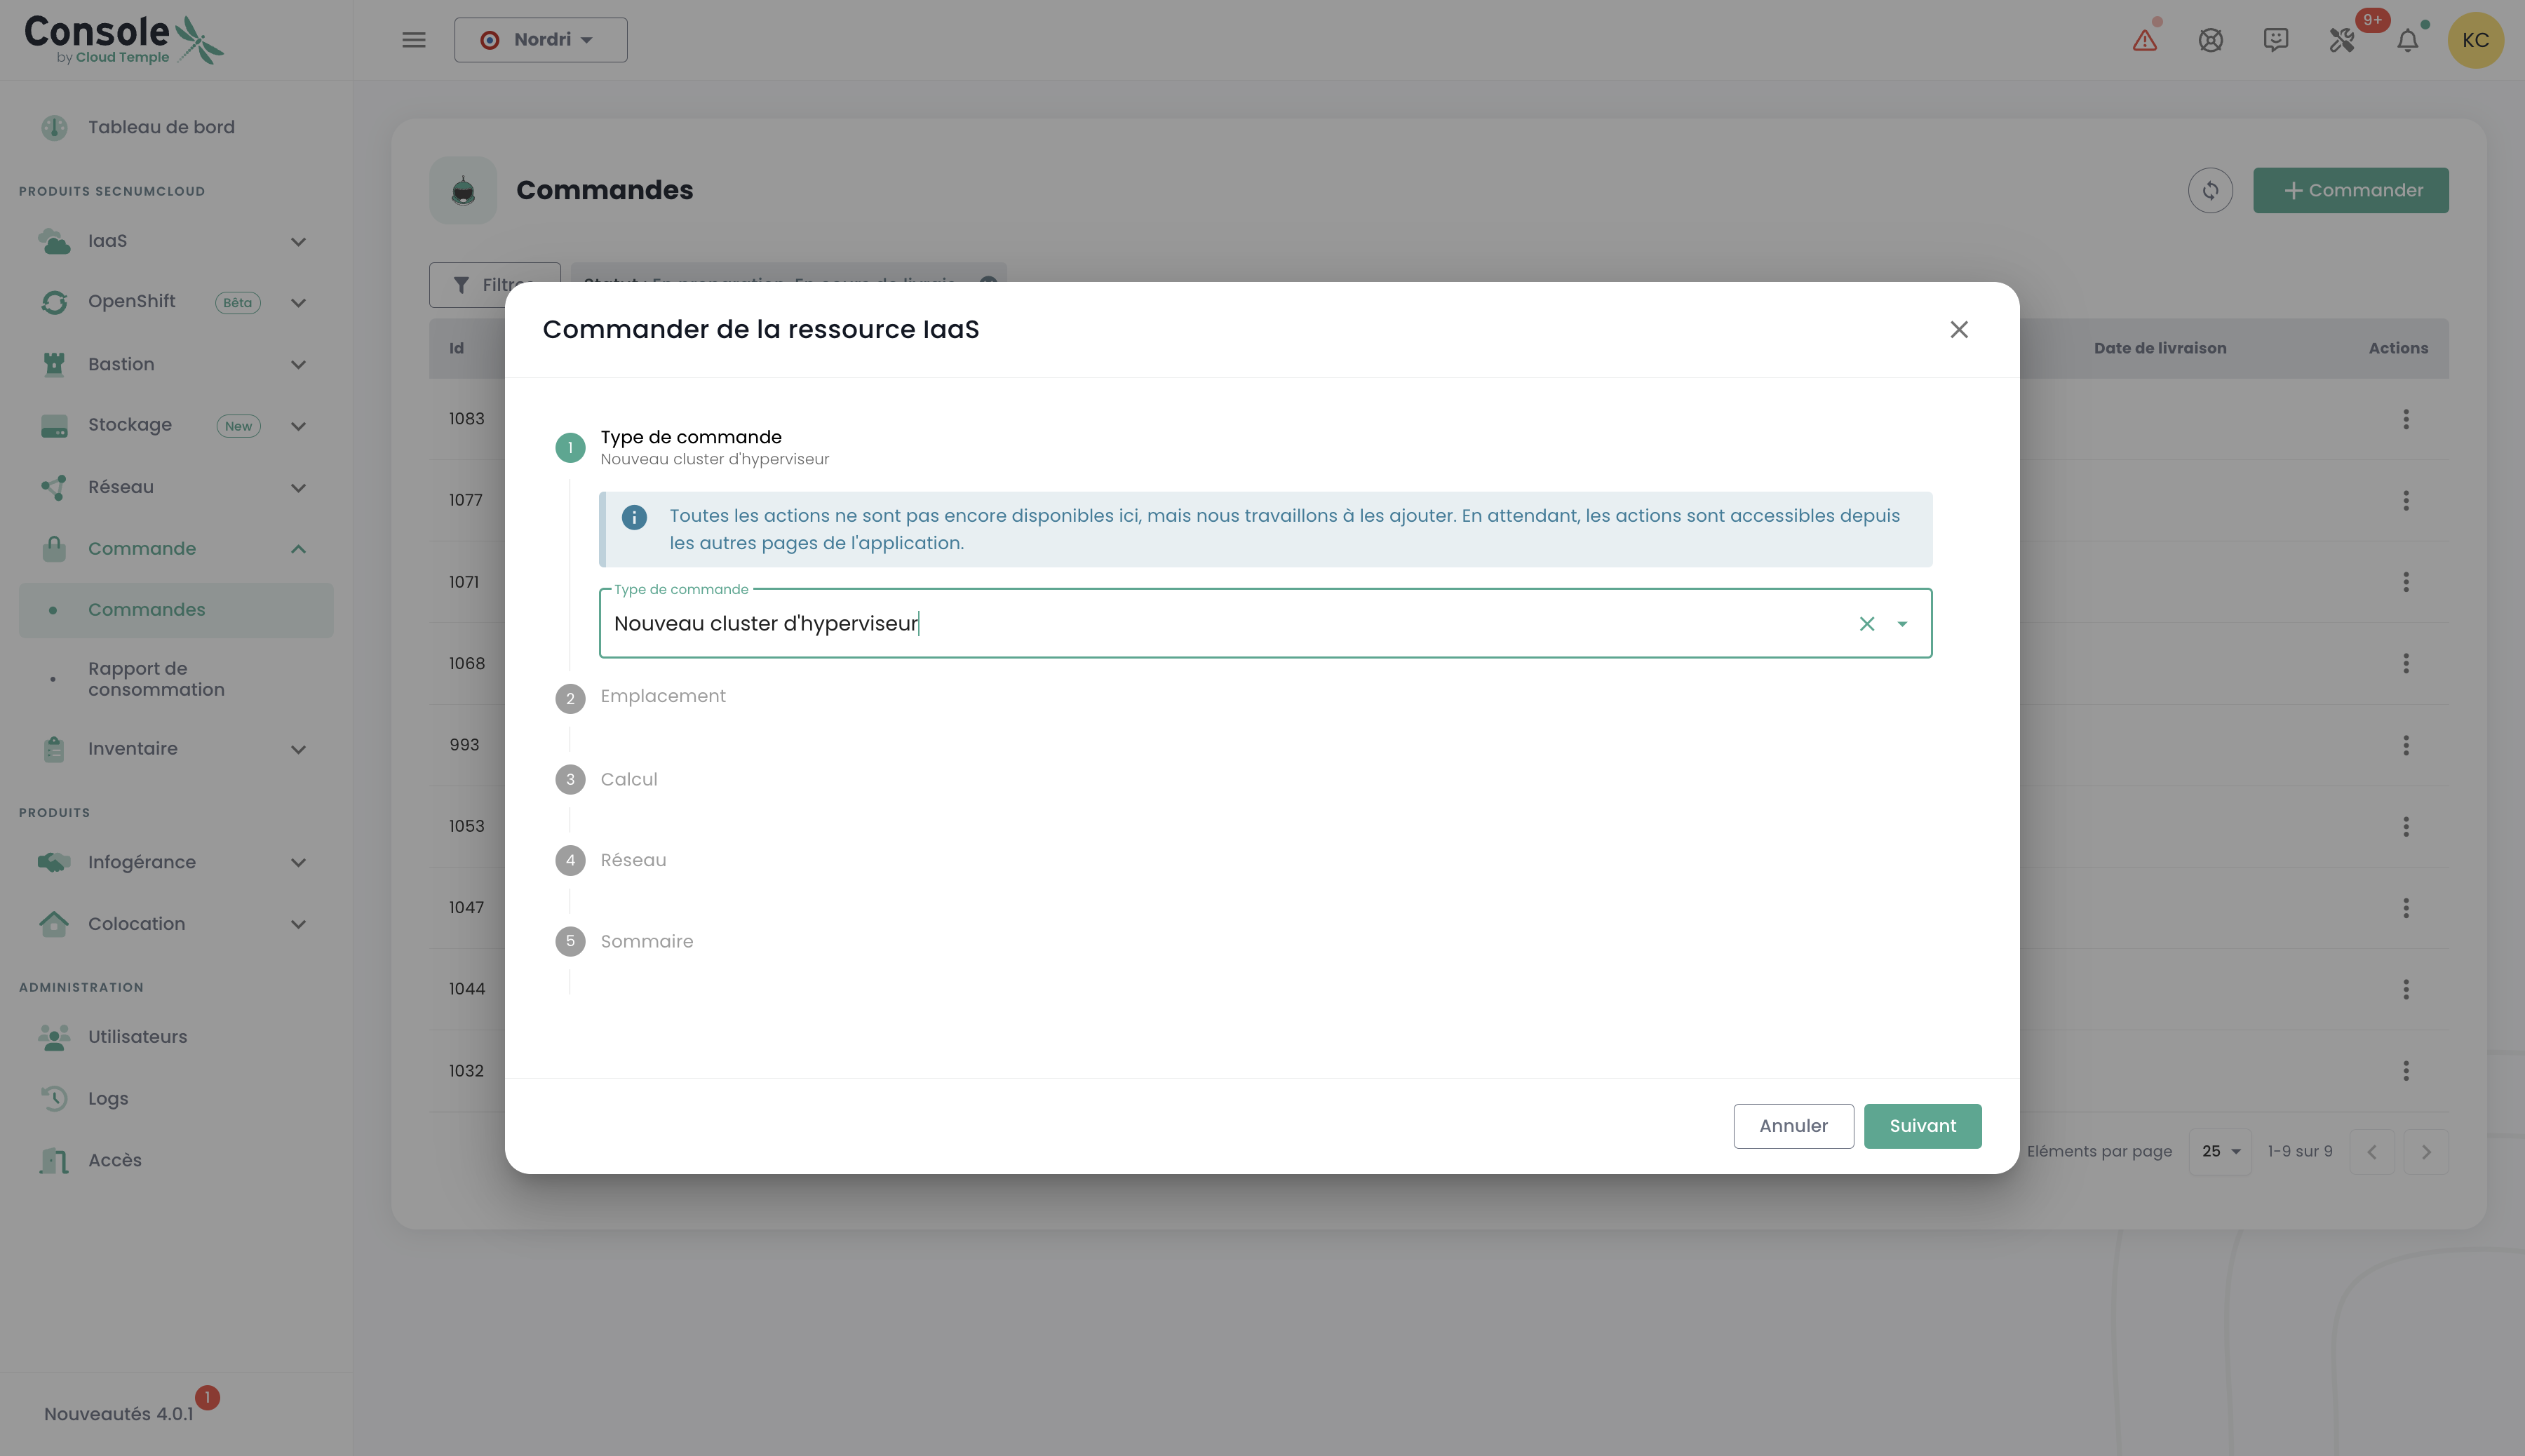Open the support lifebuoy icon
The width and height of the screenshot is (2525, 1456).
(2210, 40)
